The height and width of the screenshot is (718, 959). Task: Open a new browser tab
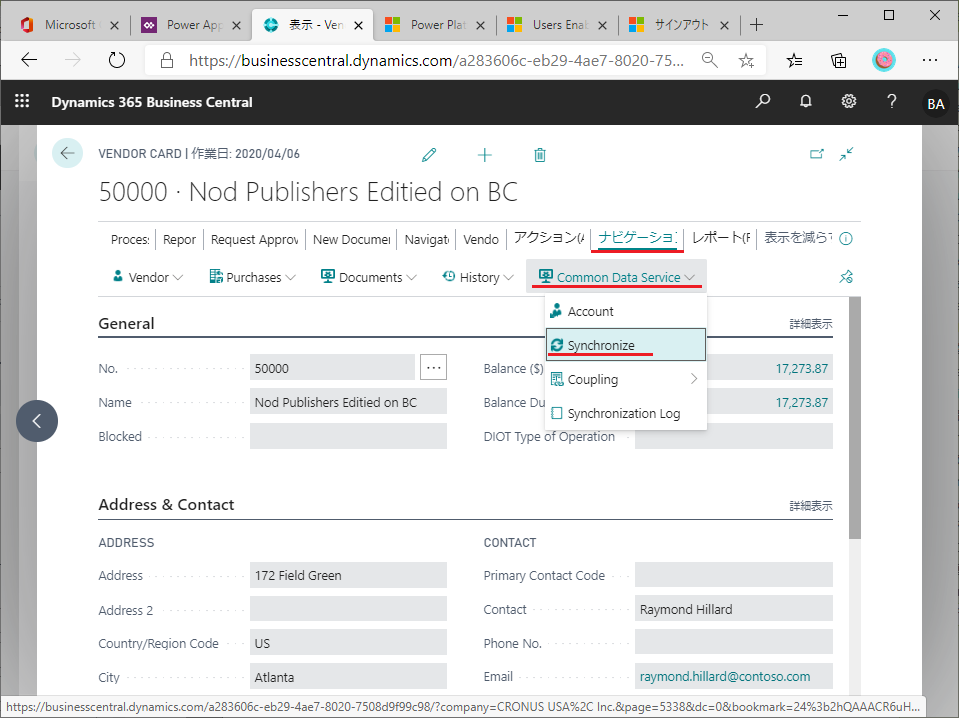(757, 24)
